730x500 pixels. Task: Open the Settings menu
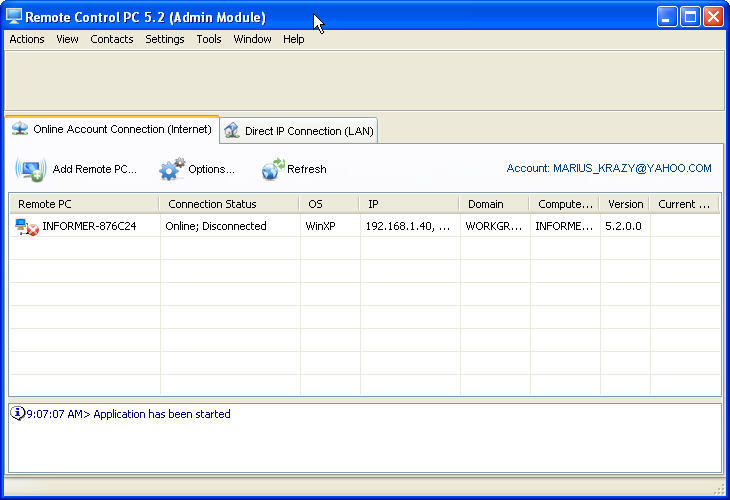tap(165, 39)
